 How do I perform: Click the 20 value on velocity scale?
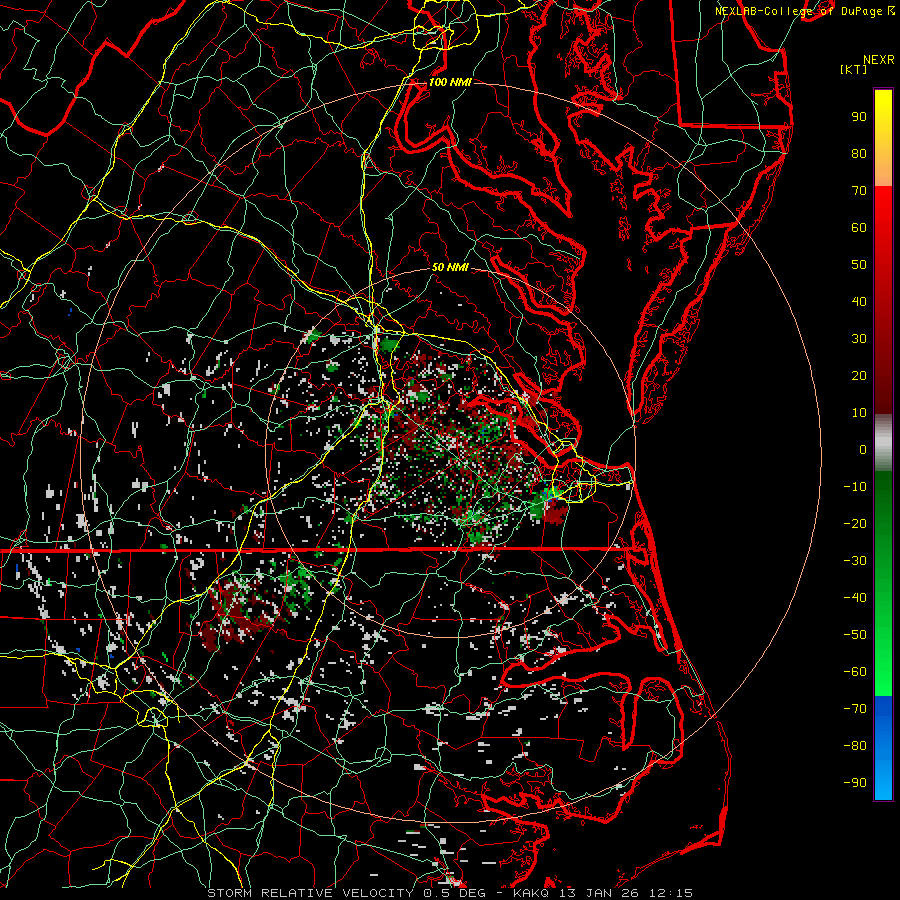(859, 375)
